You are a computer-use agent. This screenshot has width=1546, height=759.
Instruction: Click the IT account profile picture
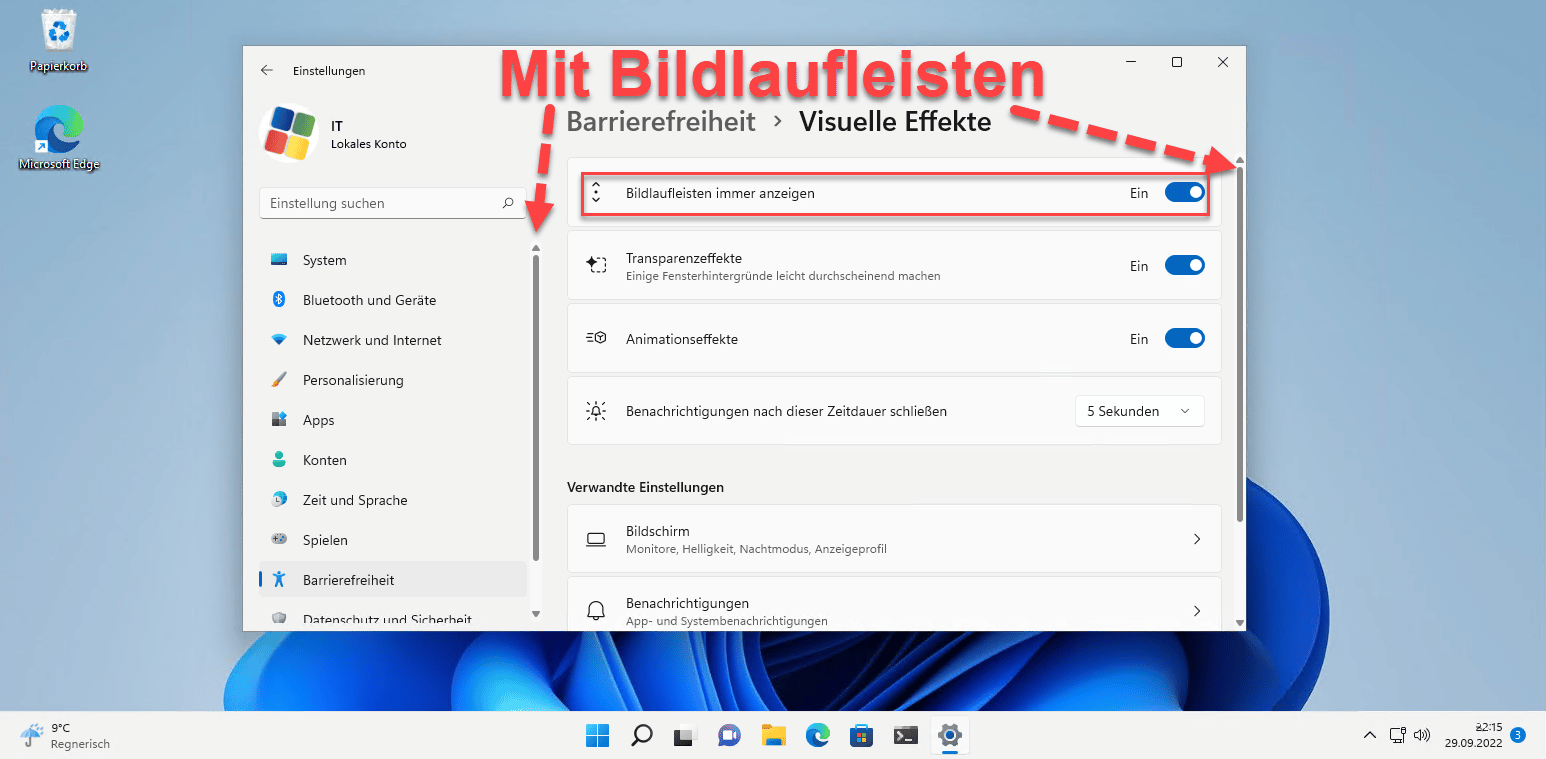289,133
